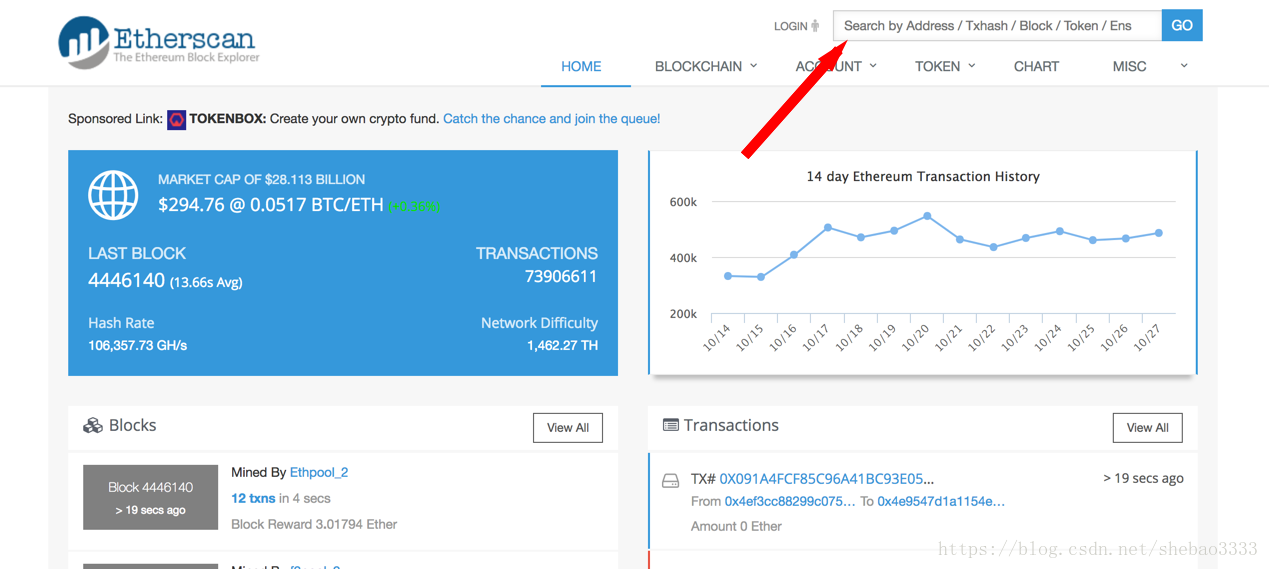Click the globe icon in market cap panel
This screenshot has height=569, width=1269.
tap(113, 195)
